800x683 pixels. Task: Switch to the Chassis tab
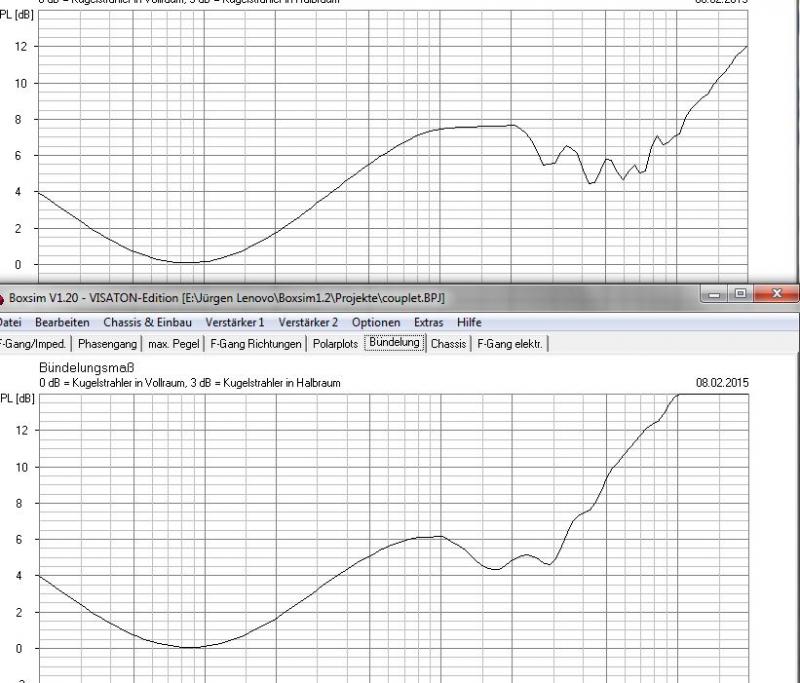[x=448, y=344]
